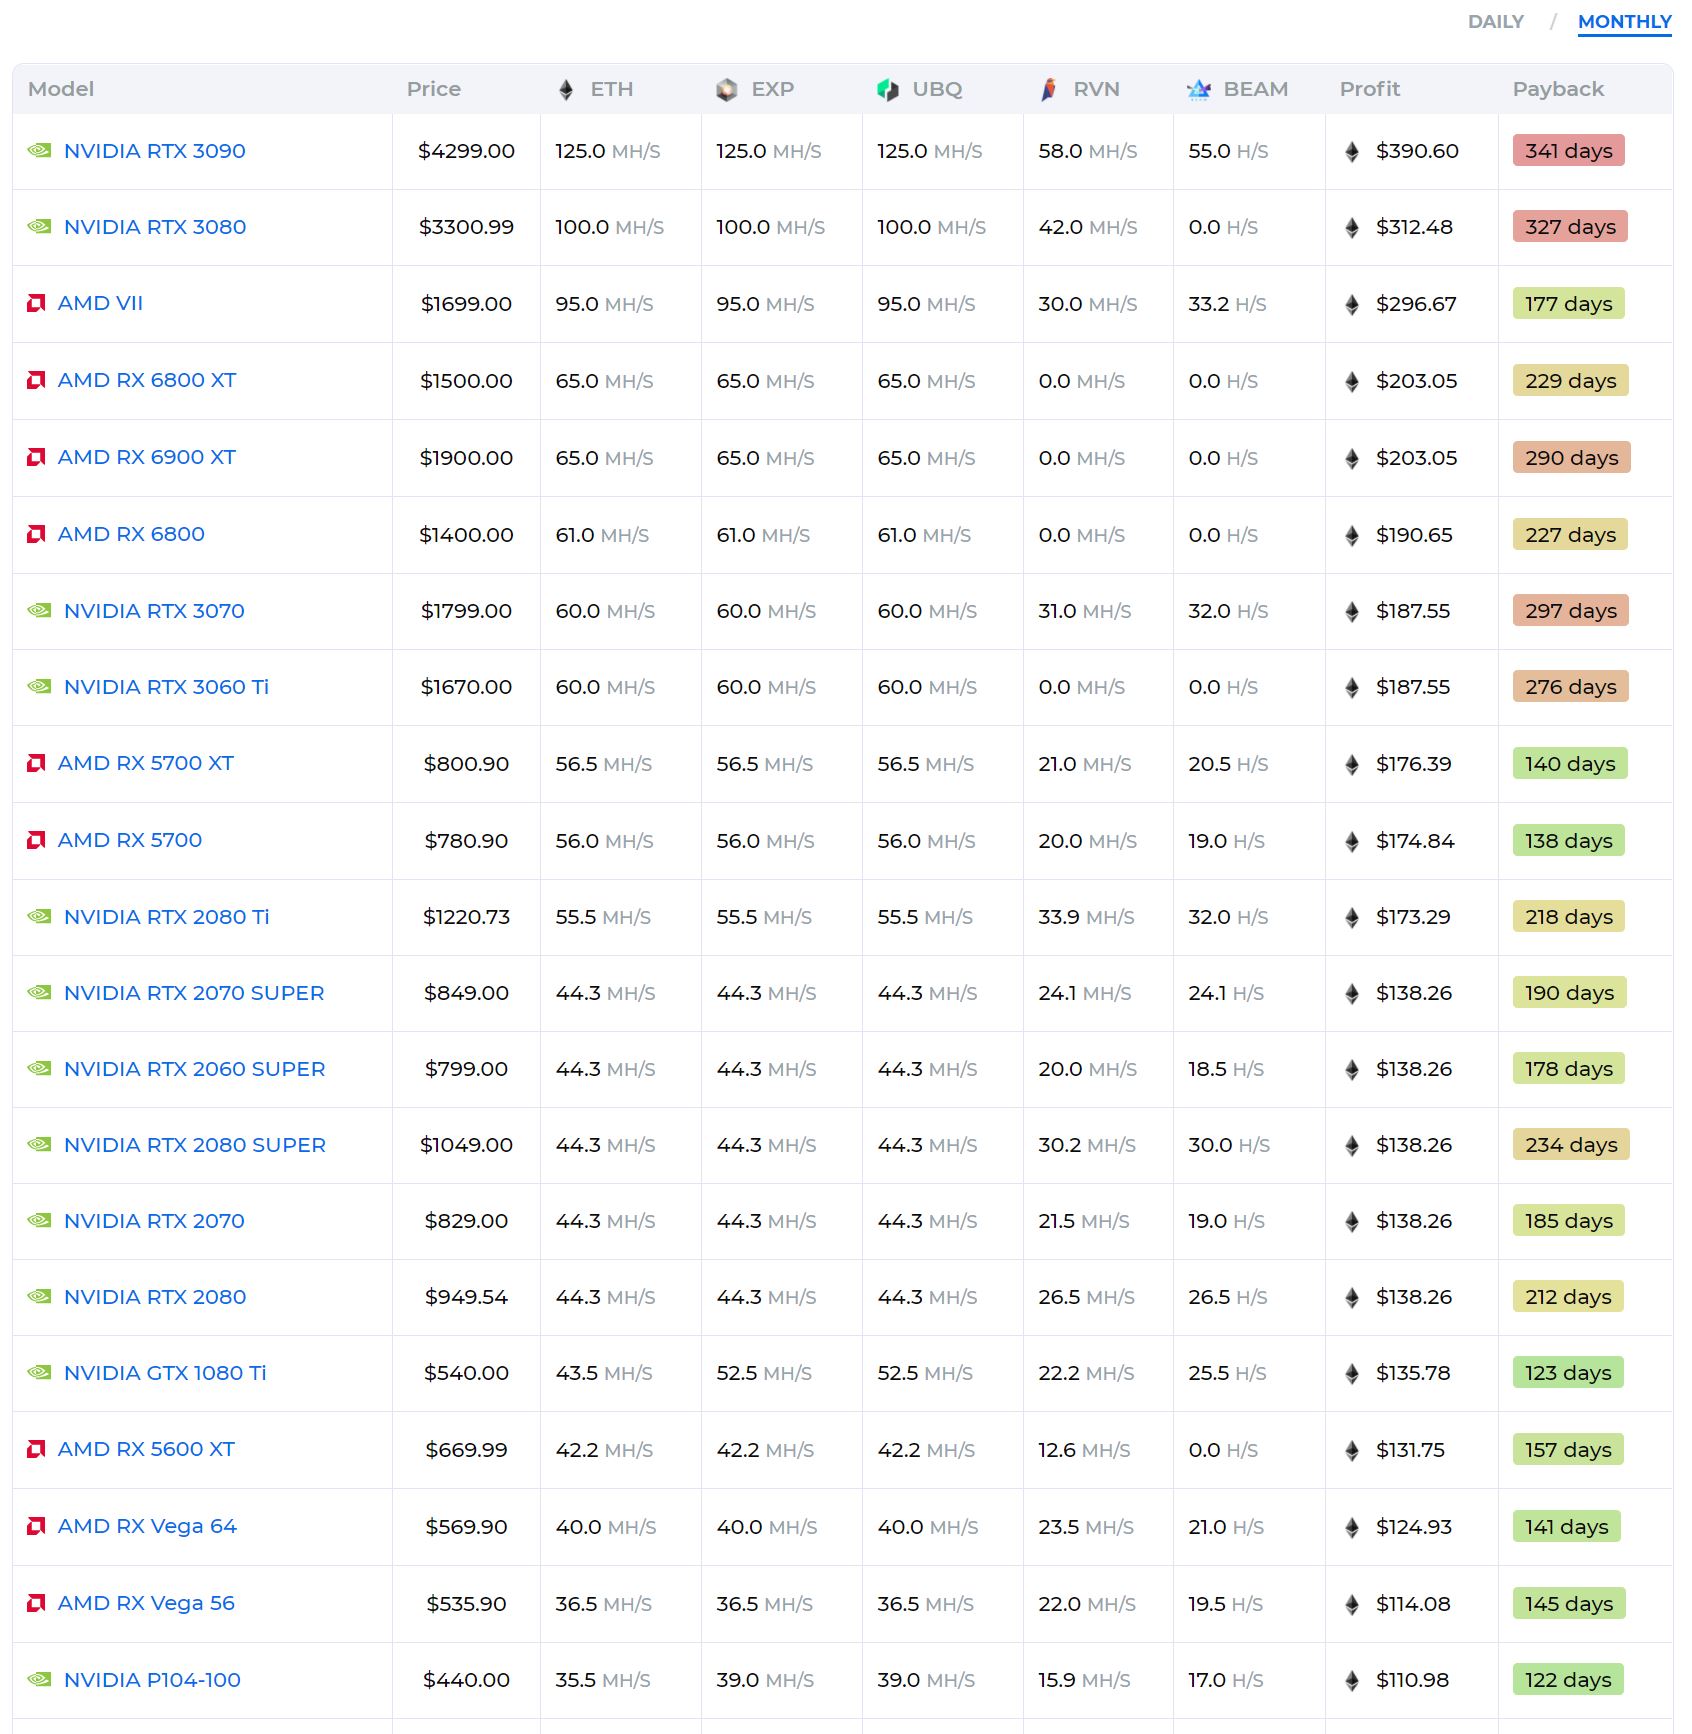Click the AMD logo next to AMD VII
This screenshot has height=1734, width=1692.
[x=37, y=303]
